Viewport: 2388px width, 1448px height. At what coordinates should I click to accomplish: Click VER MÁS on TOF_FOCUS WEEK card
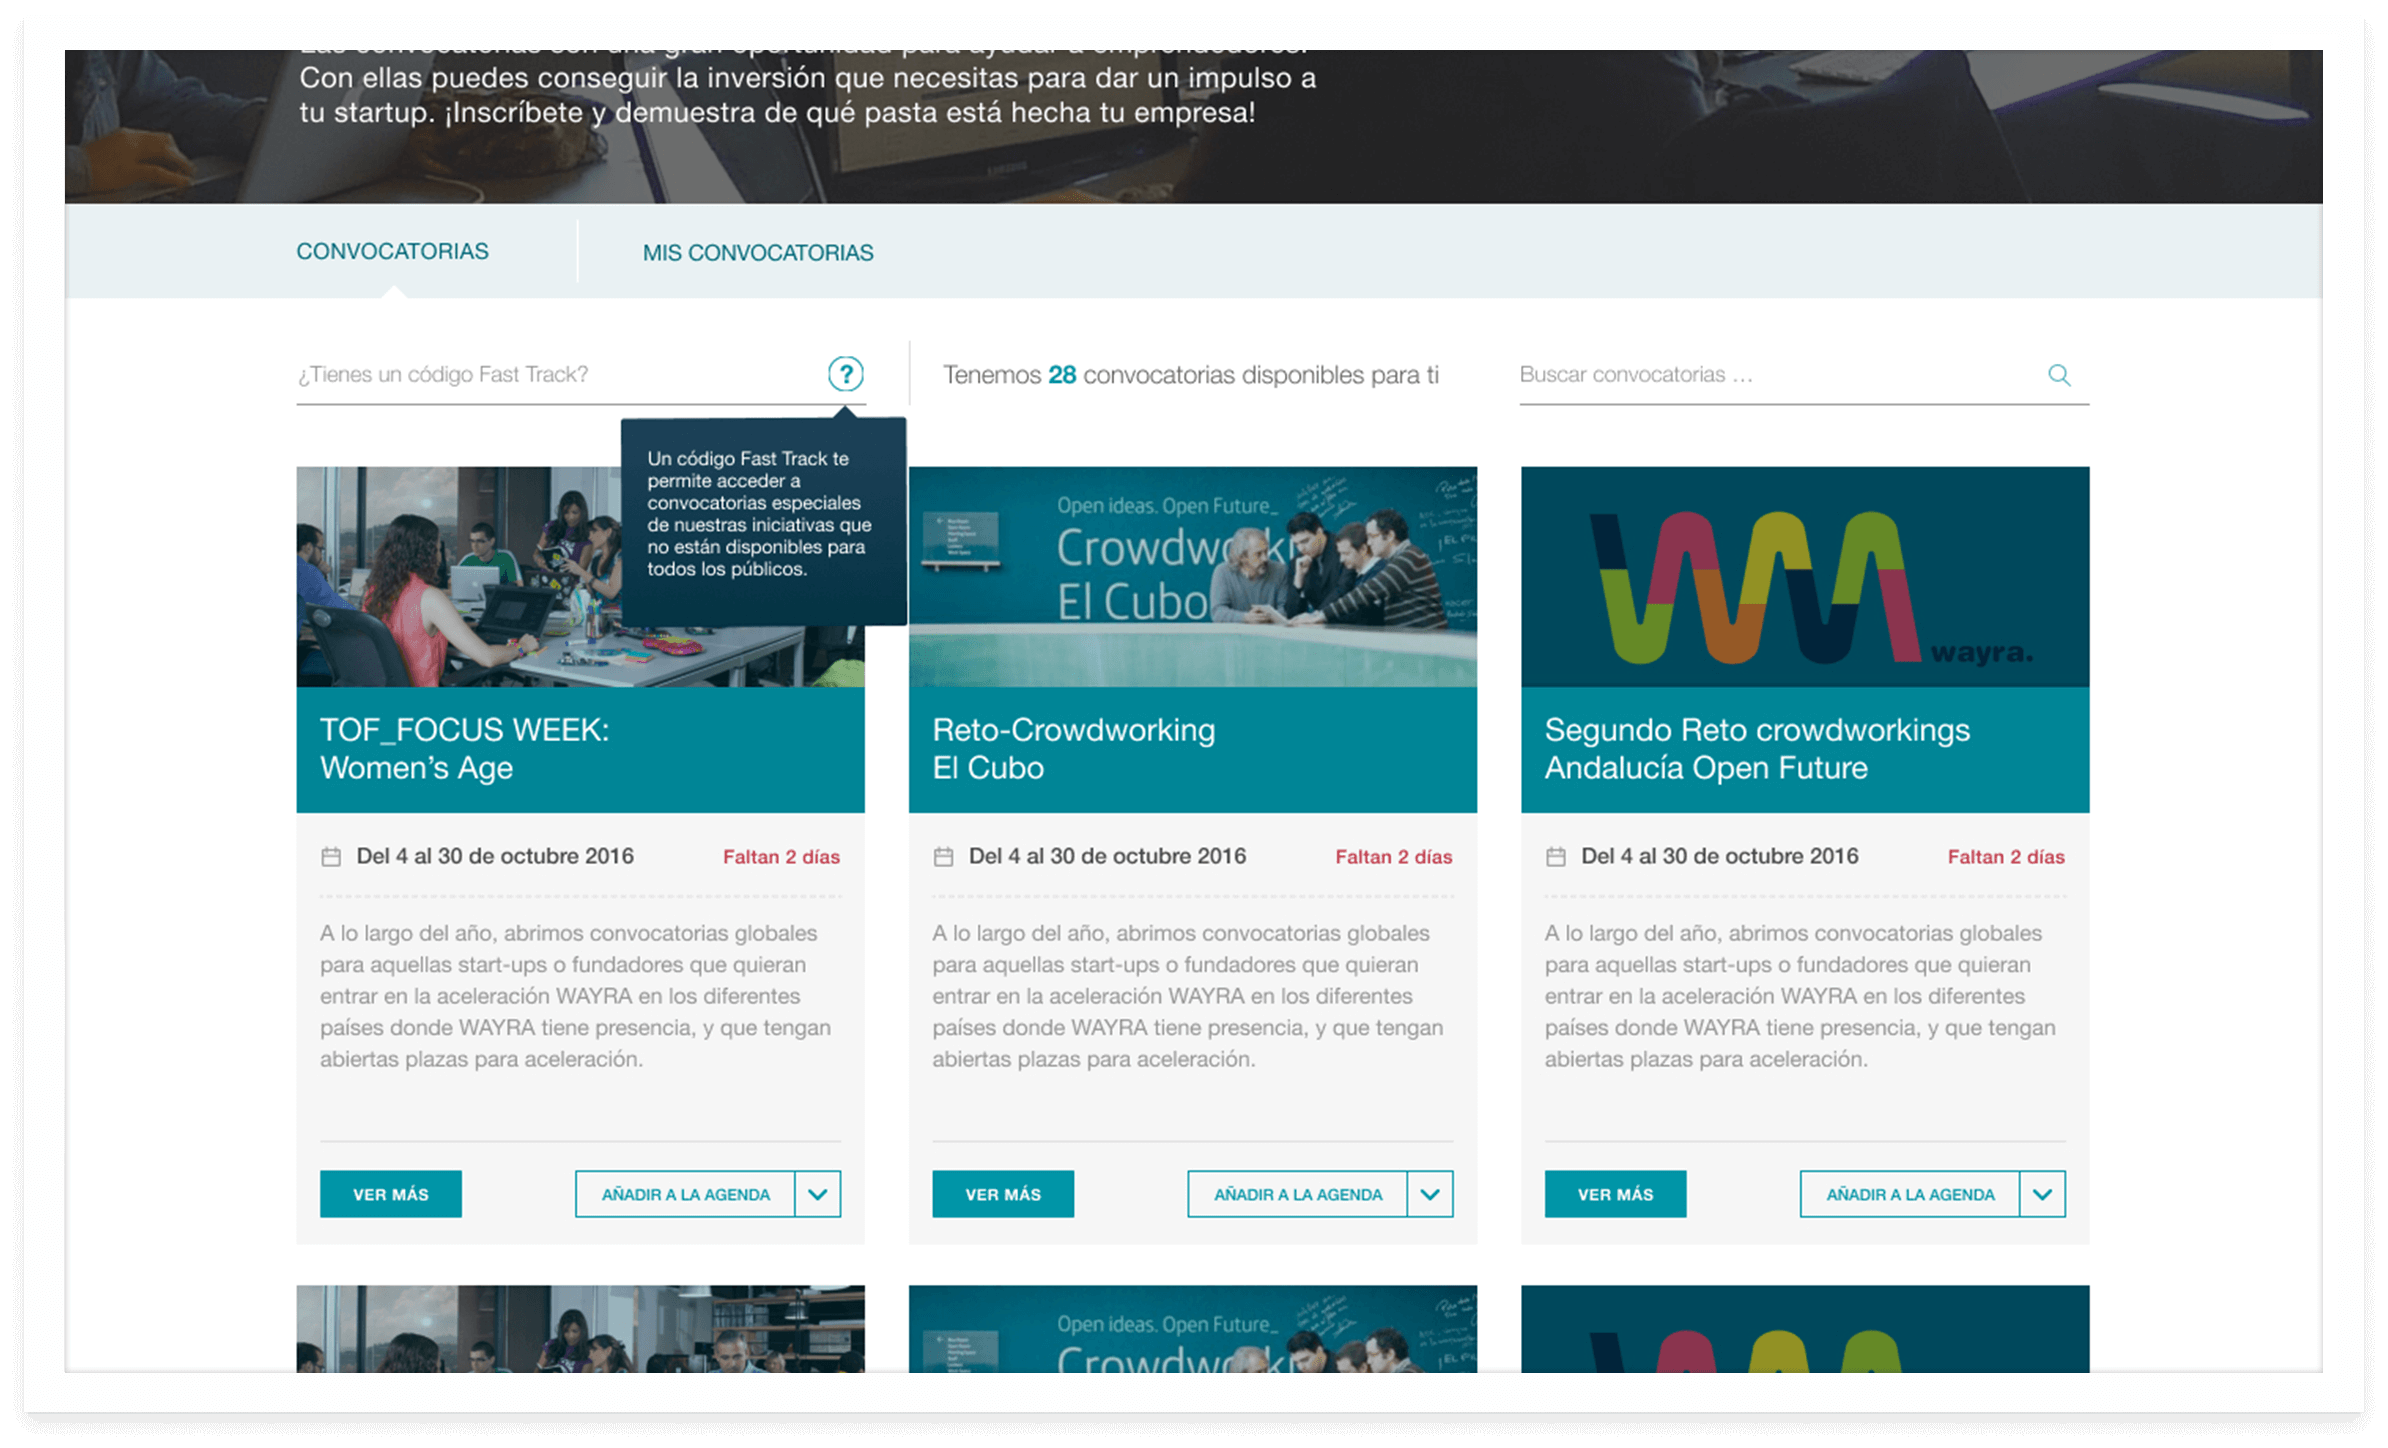tap(391, 1194)
